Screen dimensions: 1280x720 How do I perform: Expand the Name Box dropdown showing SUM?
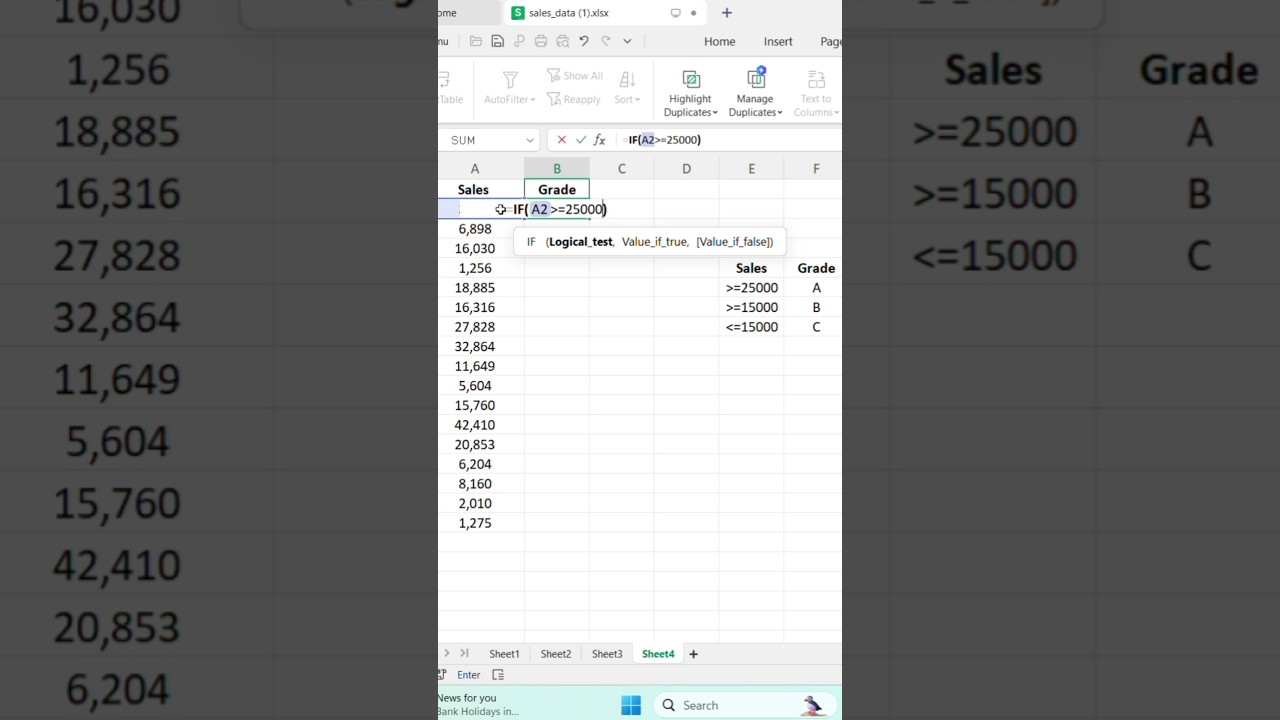(530, 140)
